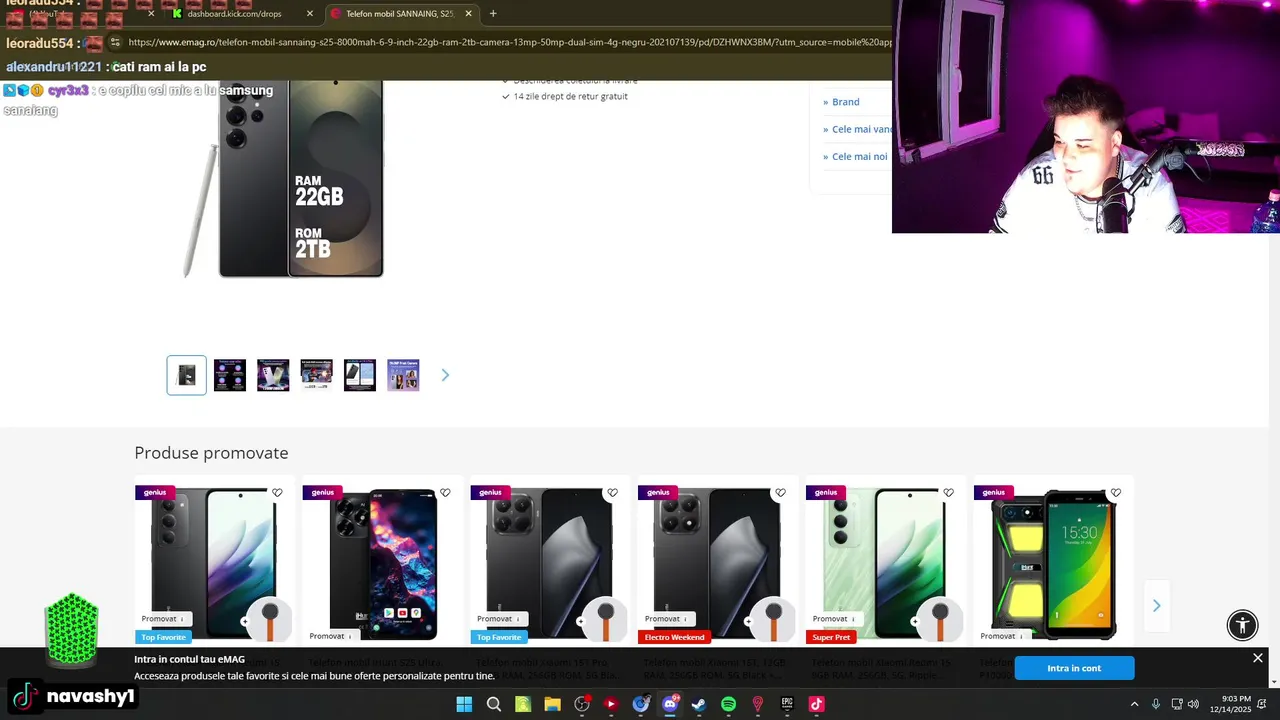This screenshot has height=720, width=1280.
Task: Click the text 14 zile drept de retur gratuit
Action: pos(570,96)
